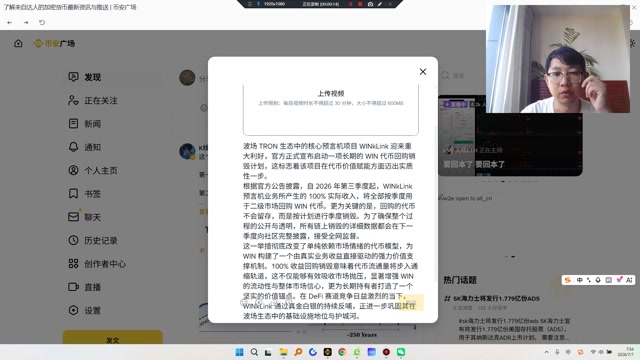640x360 pixels.
Task: Pause the screen recording
Action: (351, 4)
